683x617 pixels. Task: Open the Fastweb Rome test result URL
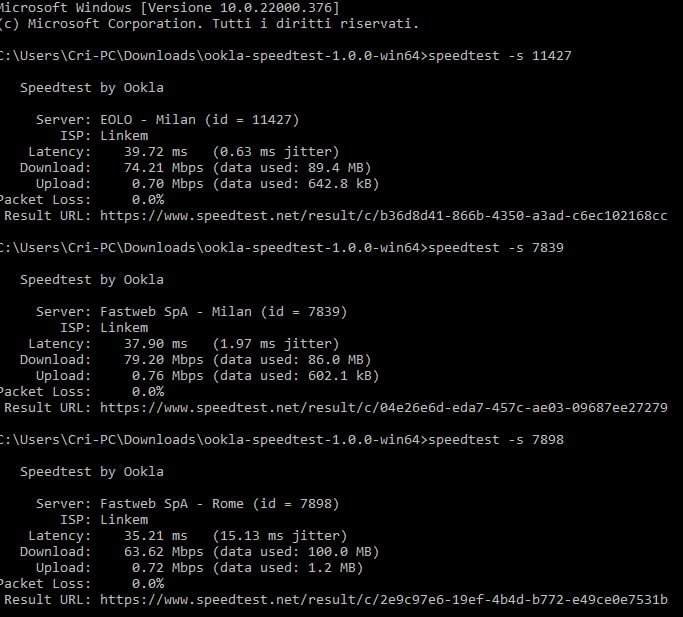384,599
